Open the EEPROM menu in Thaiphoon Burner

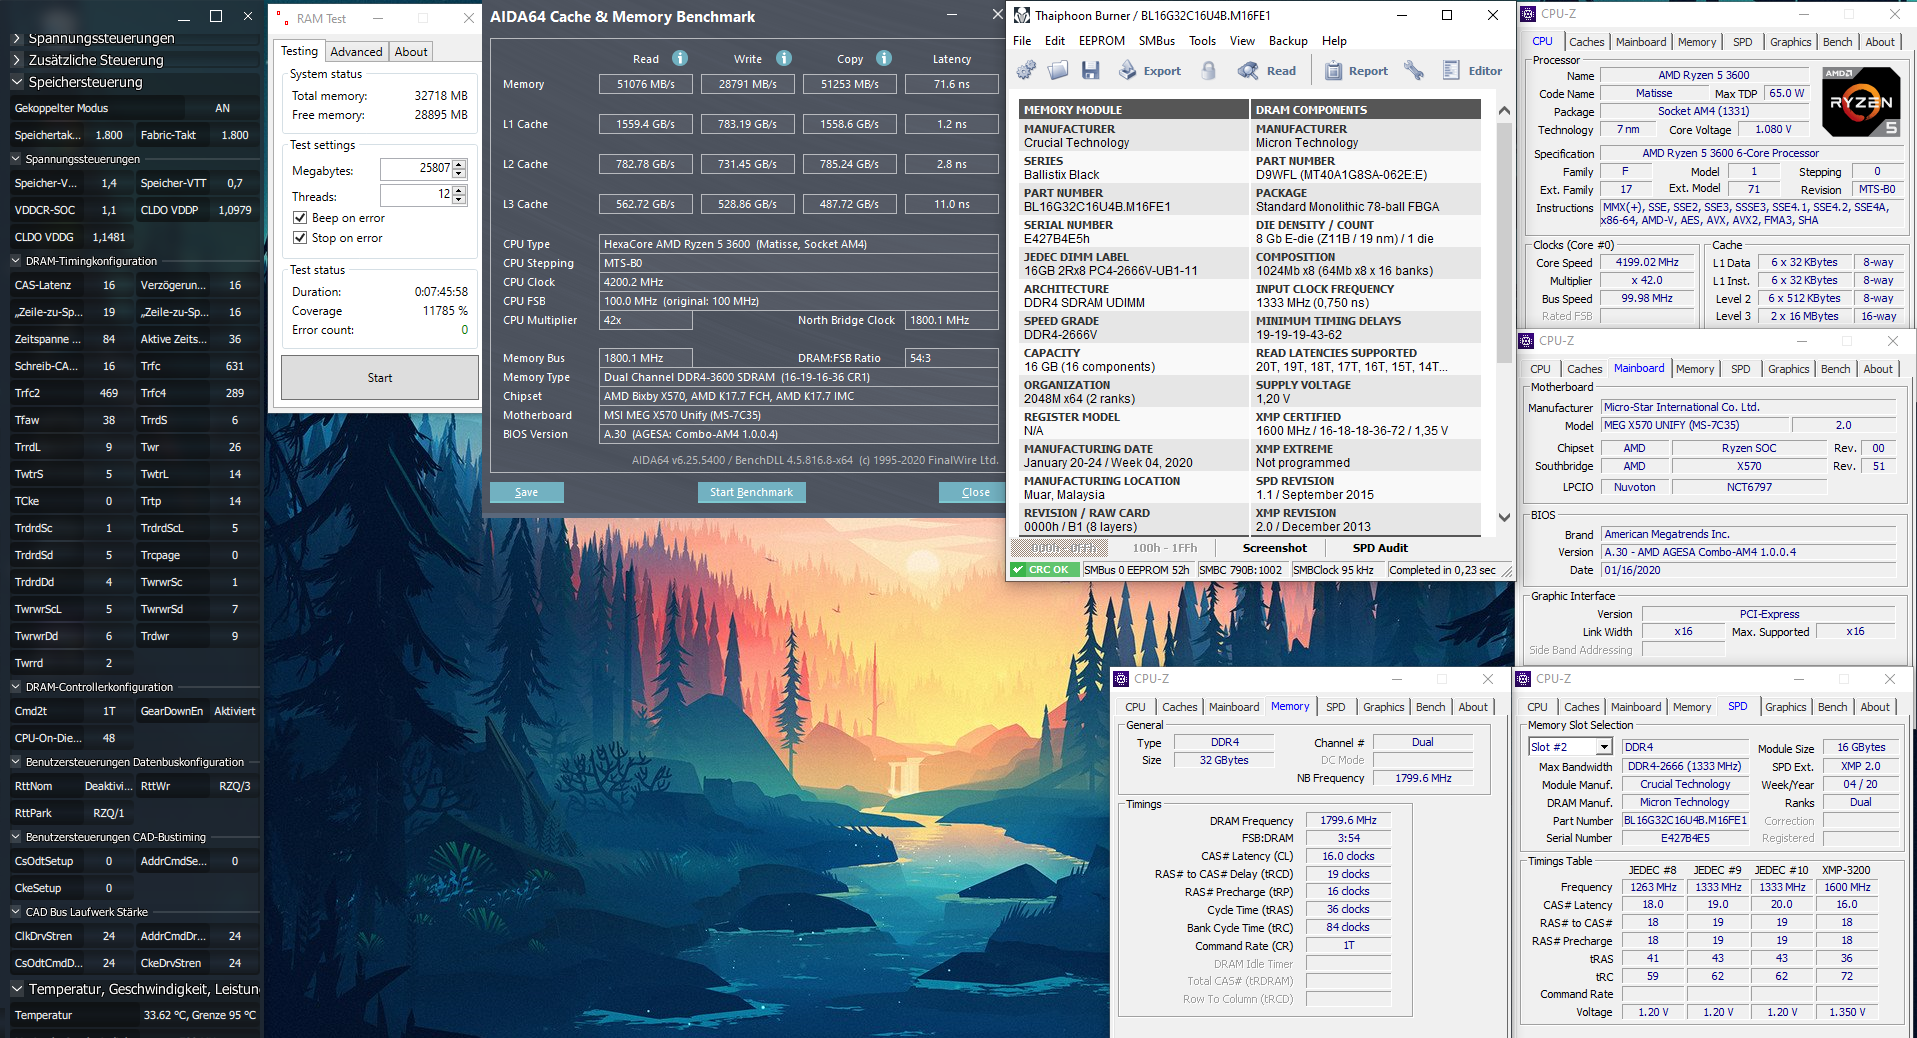1101,41
